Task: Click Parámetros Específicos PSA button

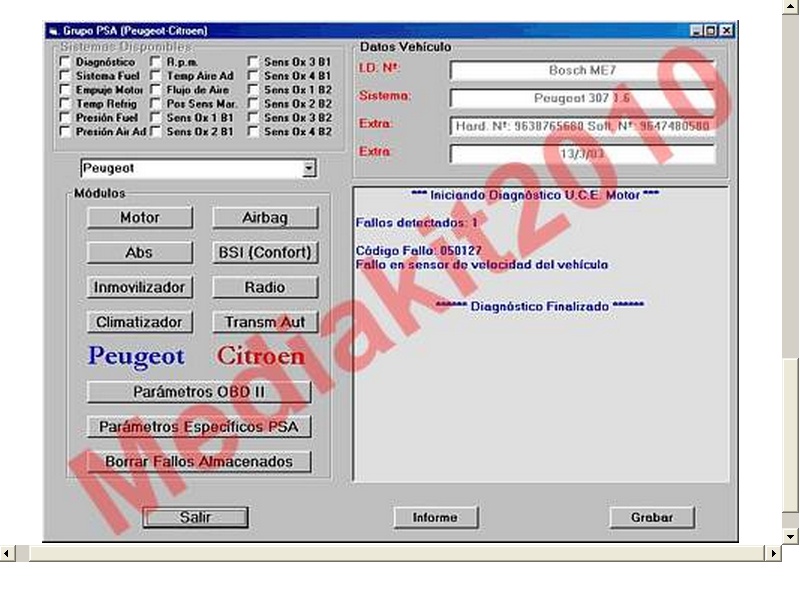Action: click(x=199, y=427)
